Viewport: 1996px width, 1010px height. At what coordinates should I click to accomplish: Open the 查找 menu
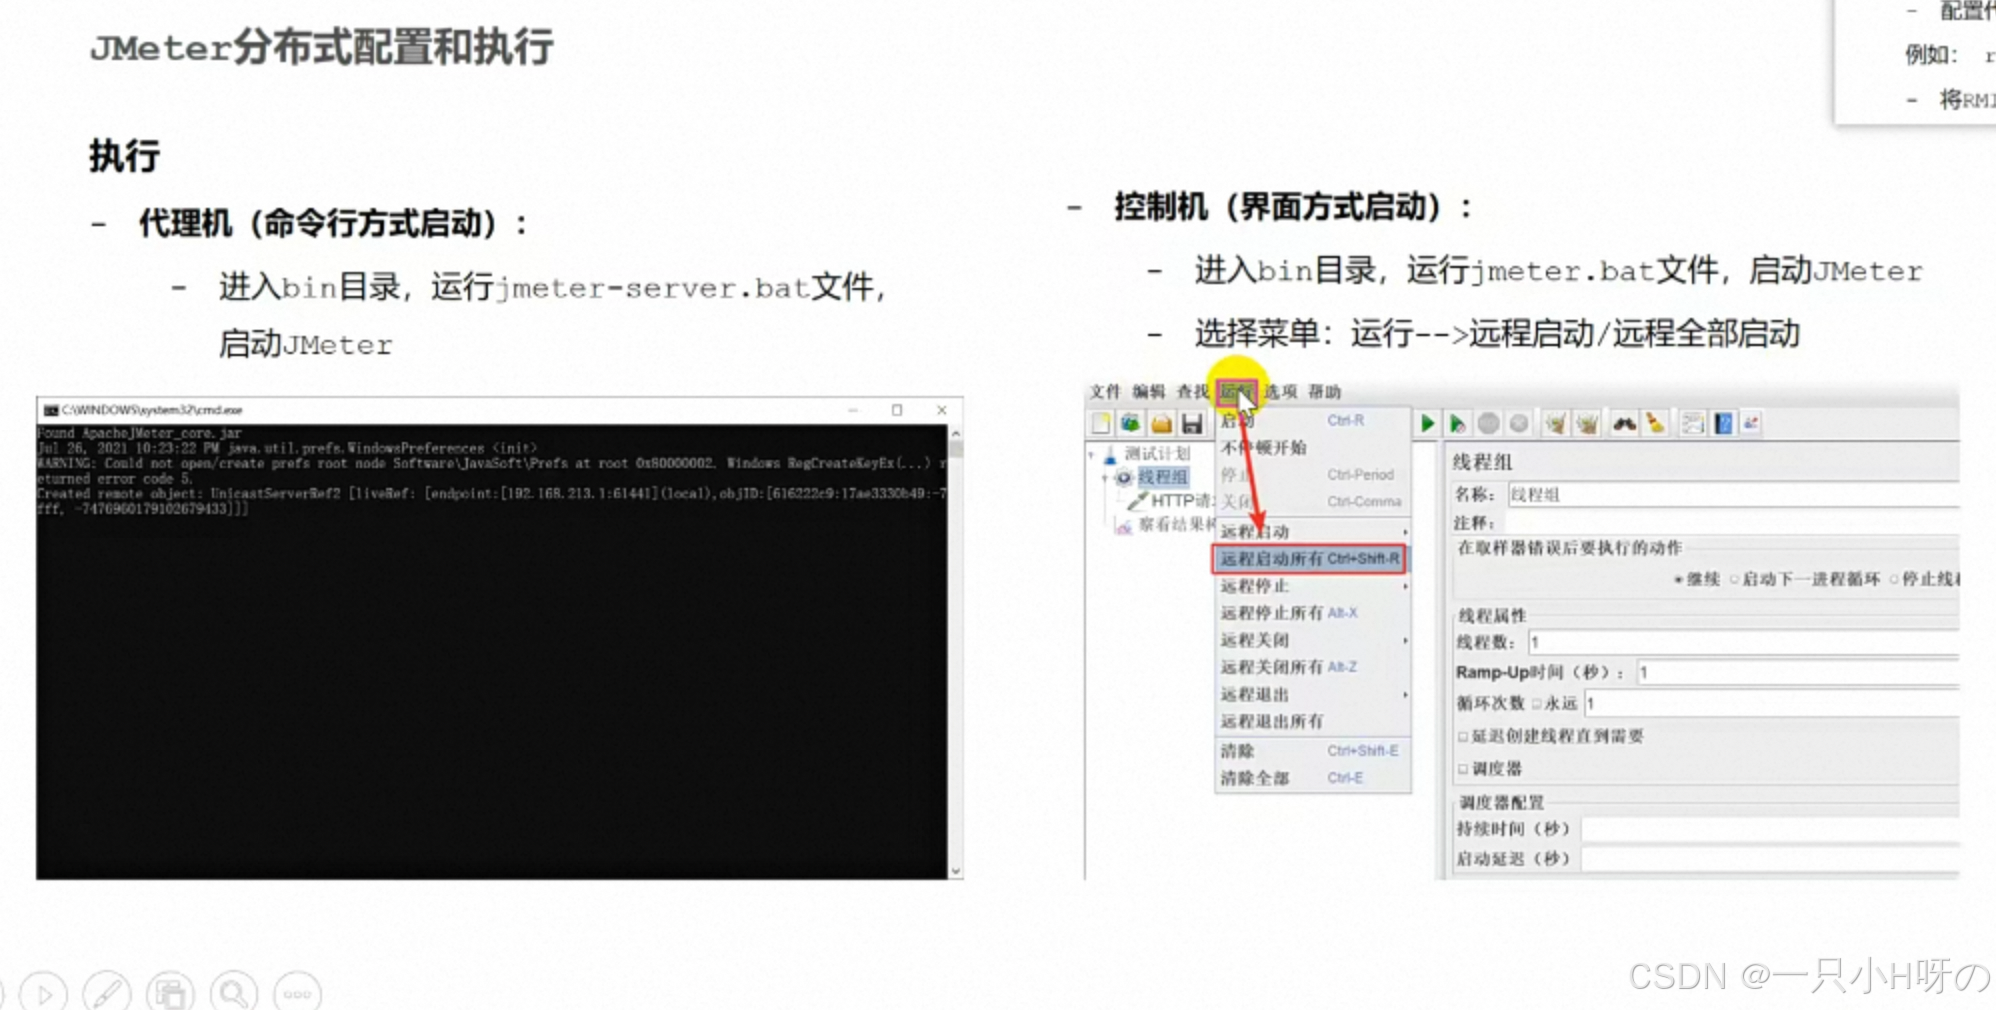pos(1192,391)
